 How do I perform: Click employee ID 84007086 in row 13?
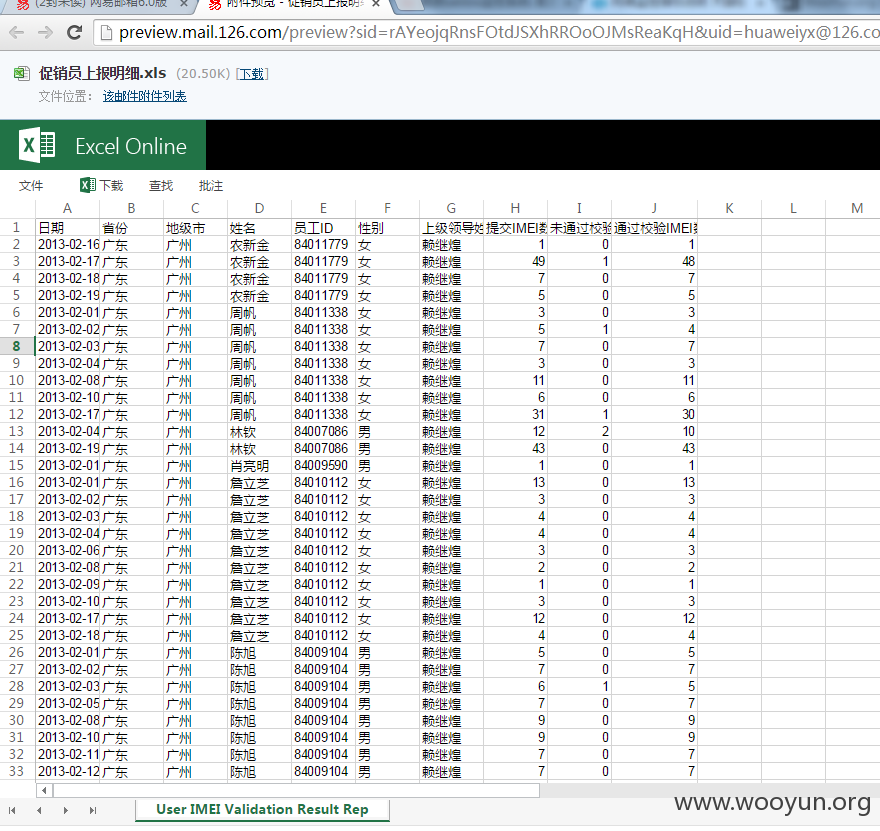[323, 431]
